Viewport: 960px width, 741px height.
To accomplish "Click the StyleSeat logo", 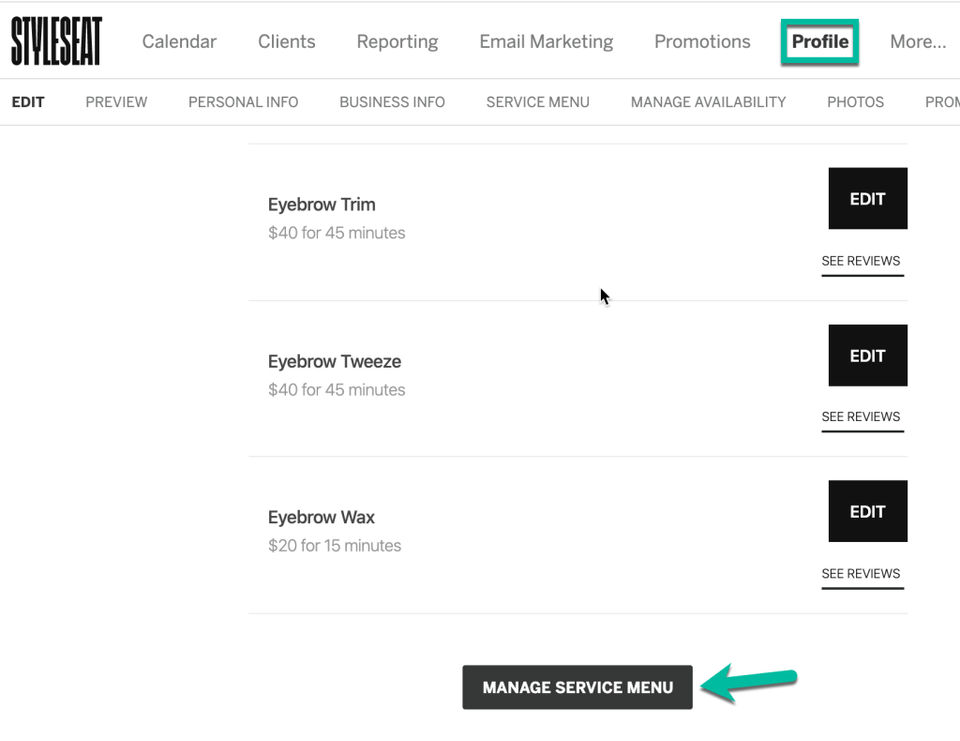I will [56, 41].
